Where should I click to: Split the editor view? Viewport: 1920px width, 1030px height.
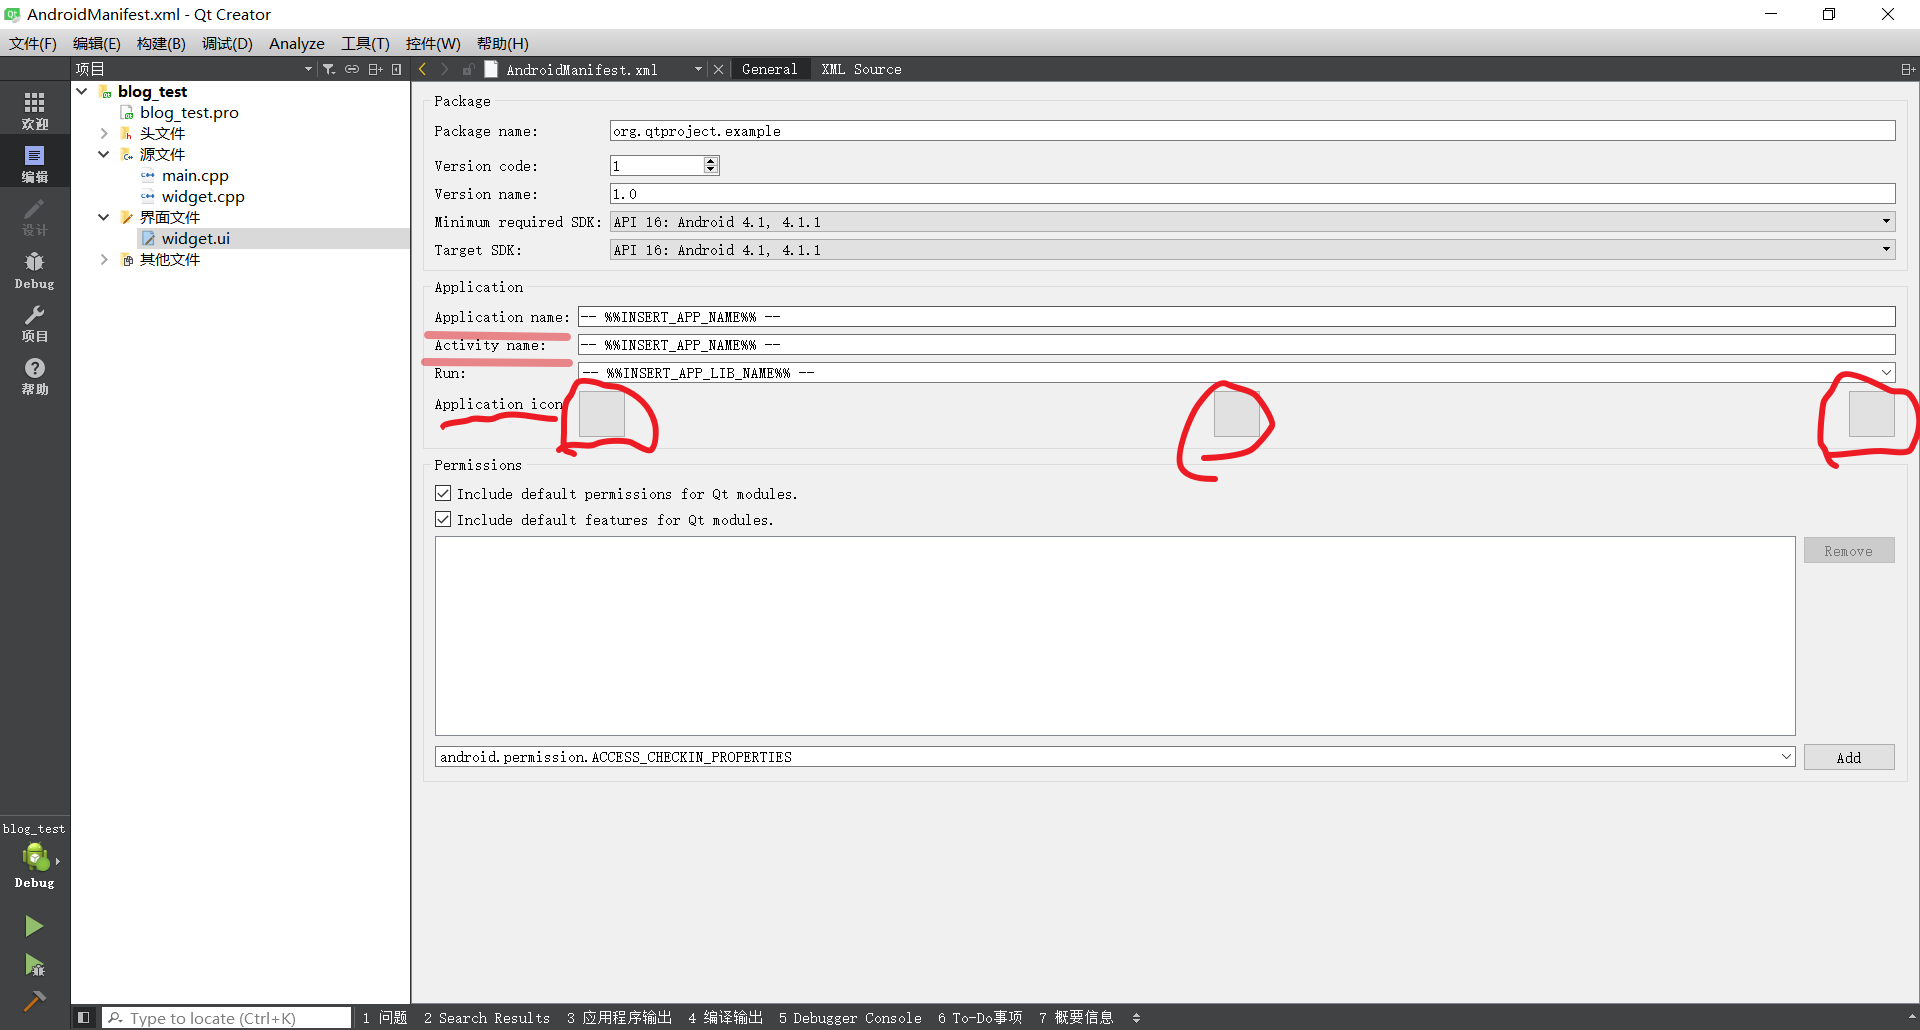pos(1907,69)
